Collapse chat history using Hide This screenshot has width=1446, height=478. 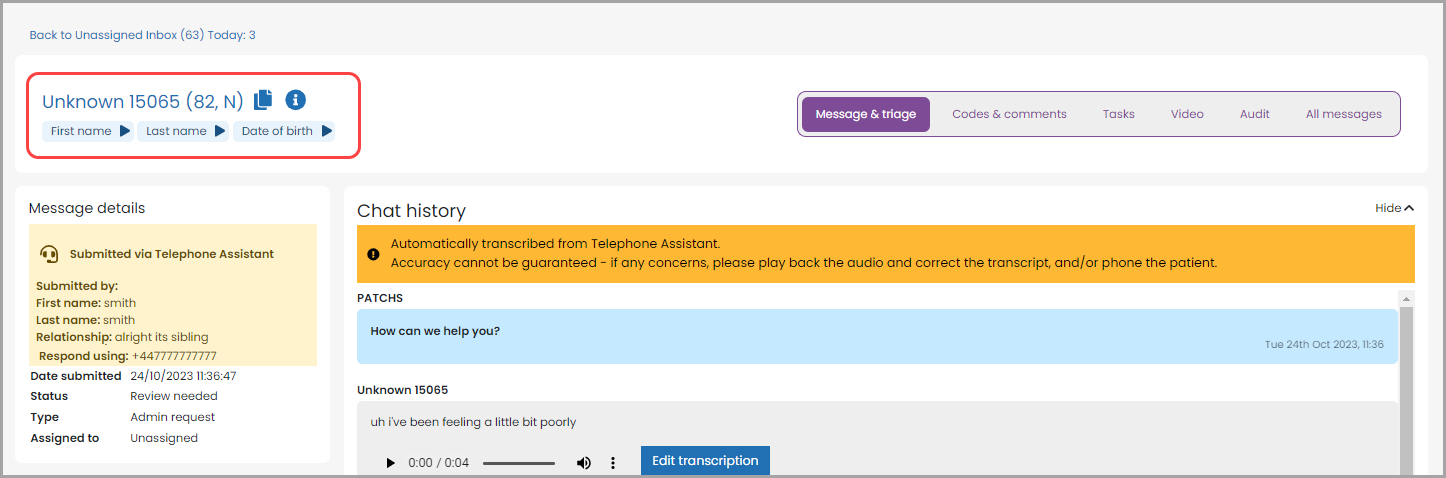click(1394, 208)
